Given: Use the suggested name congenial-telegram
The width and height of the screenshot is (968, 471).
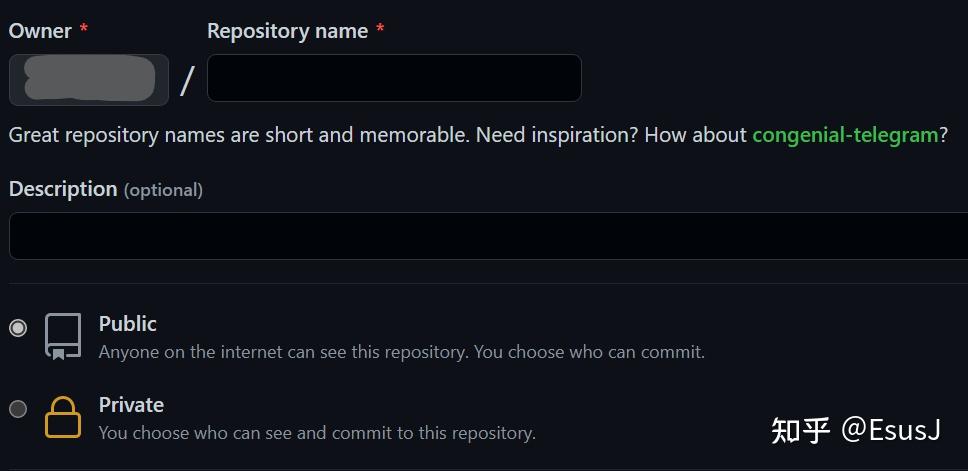Looking at the screenshot, I should click(845, 134).
